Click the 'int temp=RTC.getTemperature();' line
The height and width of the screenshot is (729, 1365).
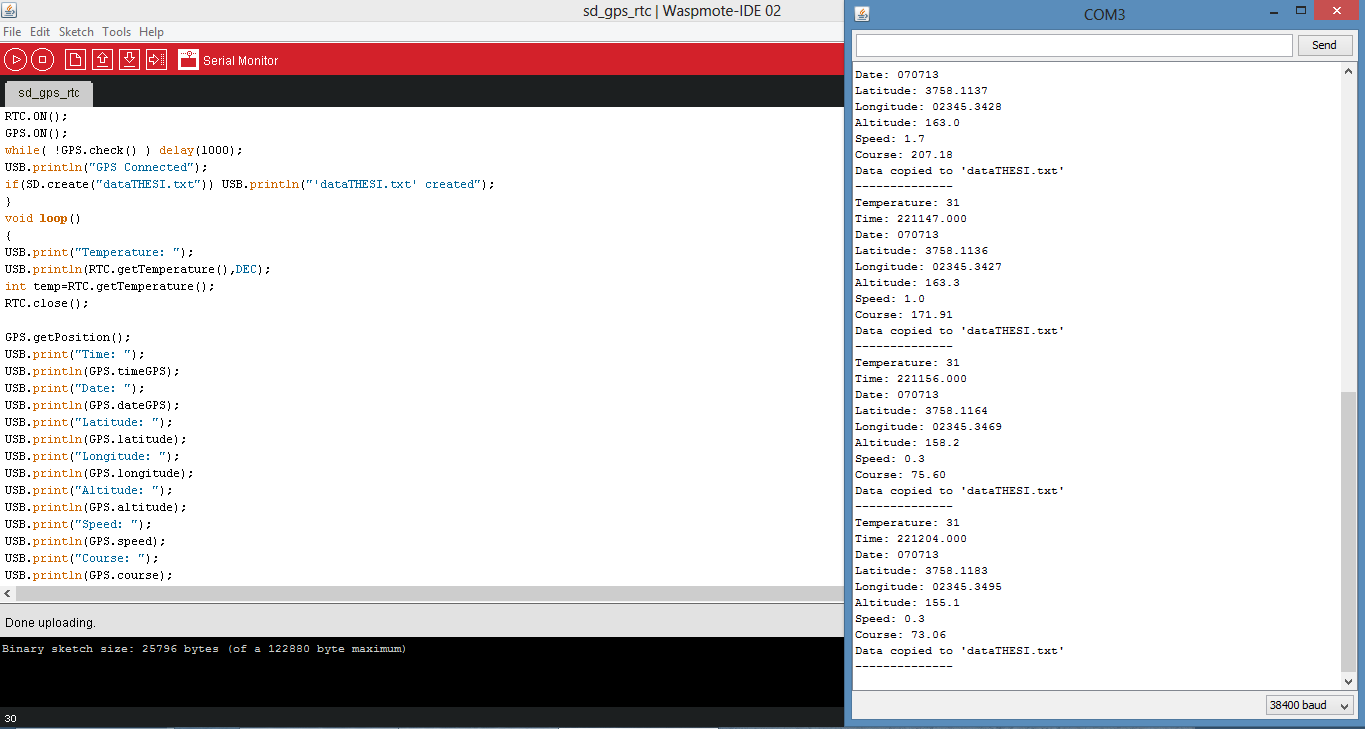[x=110, y=286]
